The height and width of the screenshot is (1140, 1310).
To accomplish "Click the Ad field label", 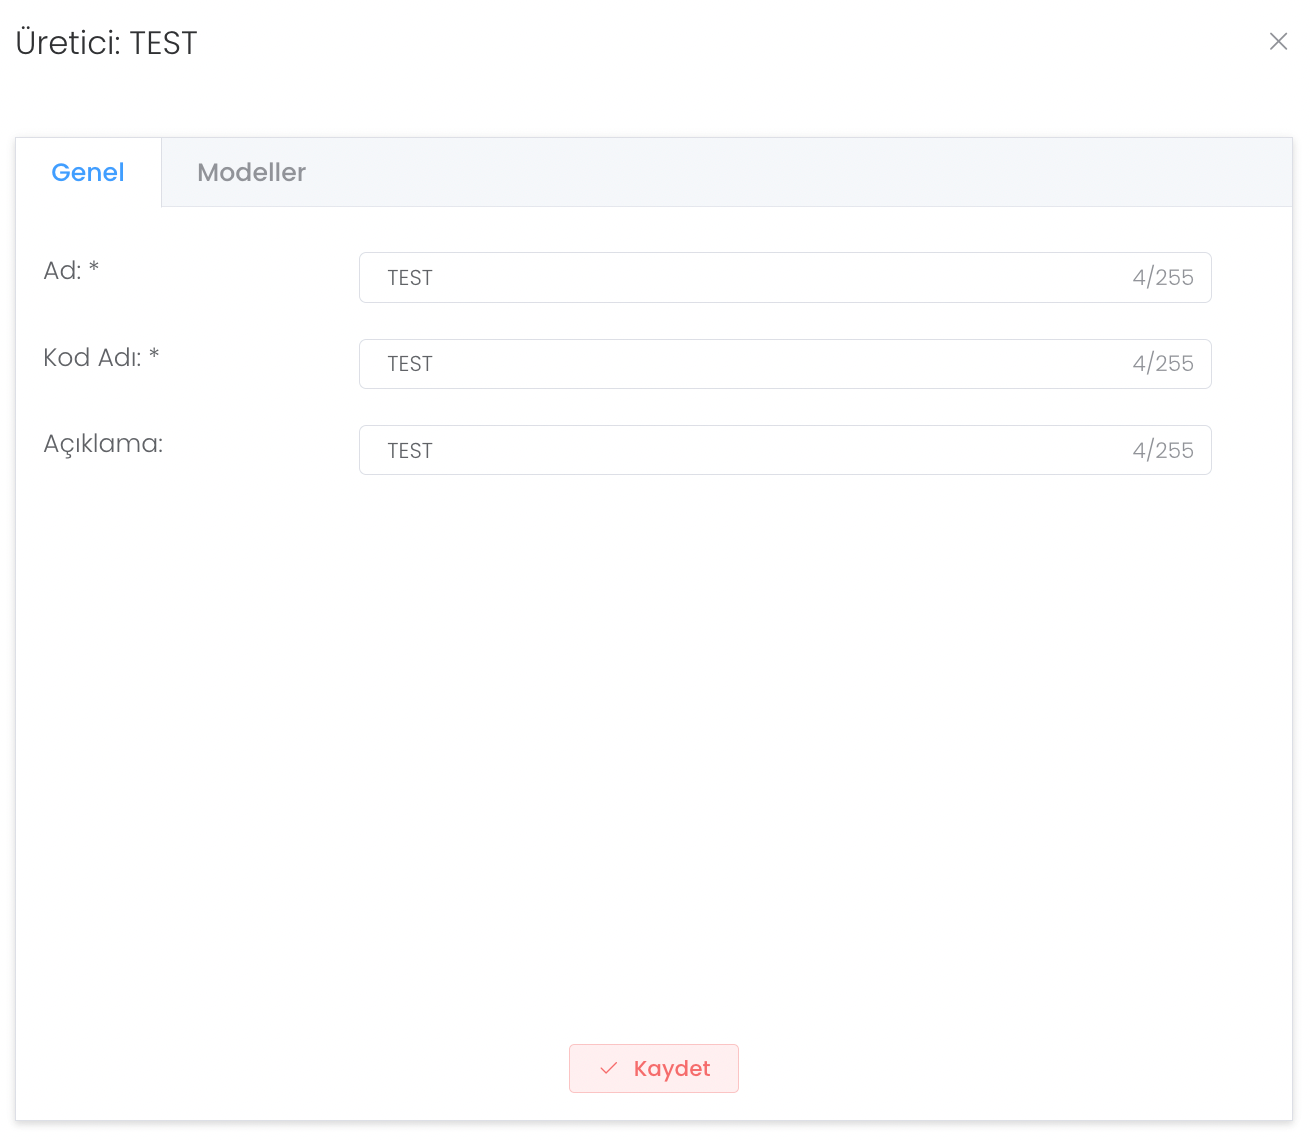I will tap(62, 271).
